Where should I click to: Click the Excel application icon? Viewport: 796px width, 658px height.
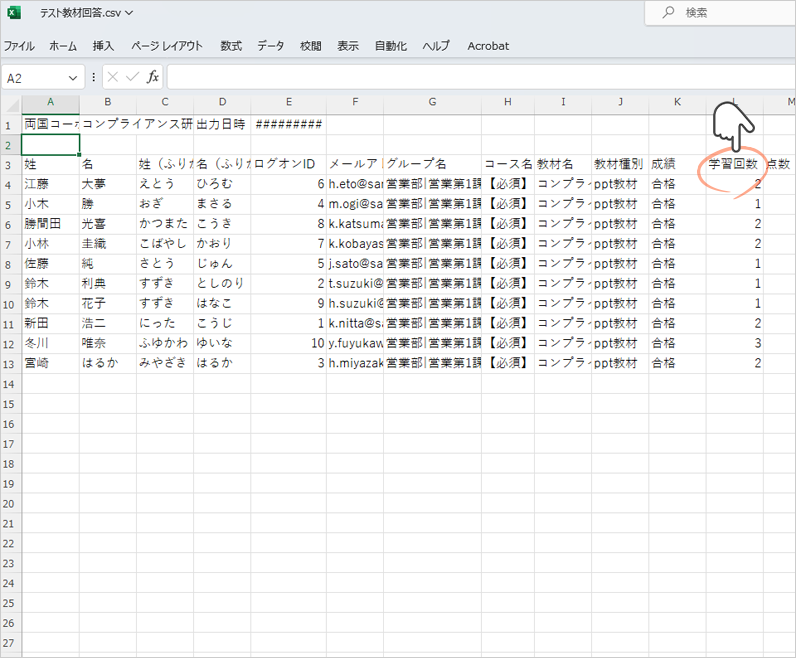click(14, 13)
